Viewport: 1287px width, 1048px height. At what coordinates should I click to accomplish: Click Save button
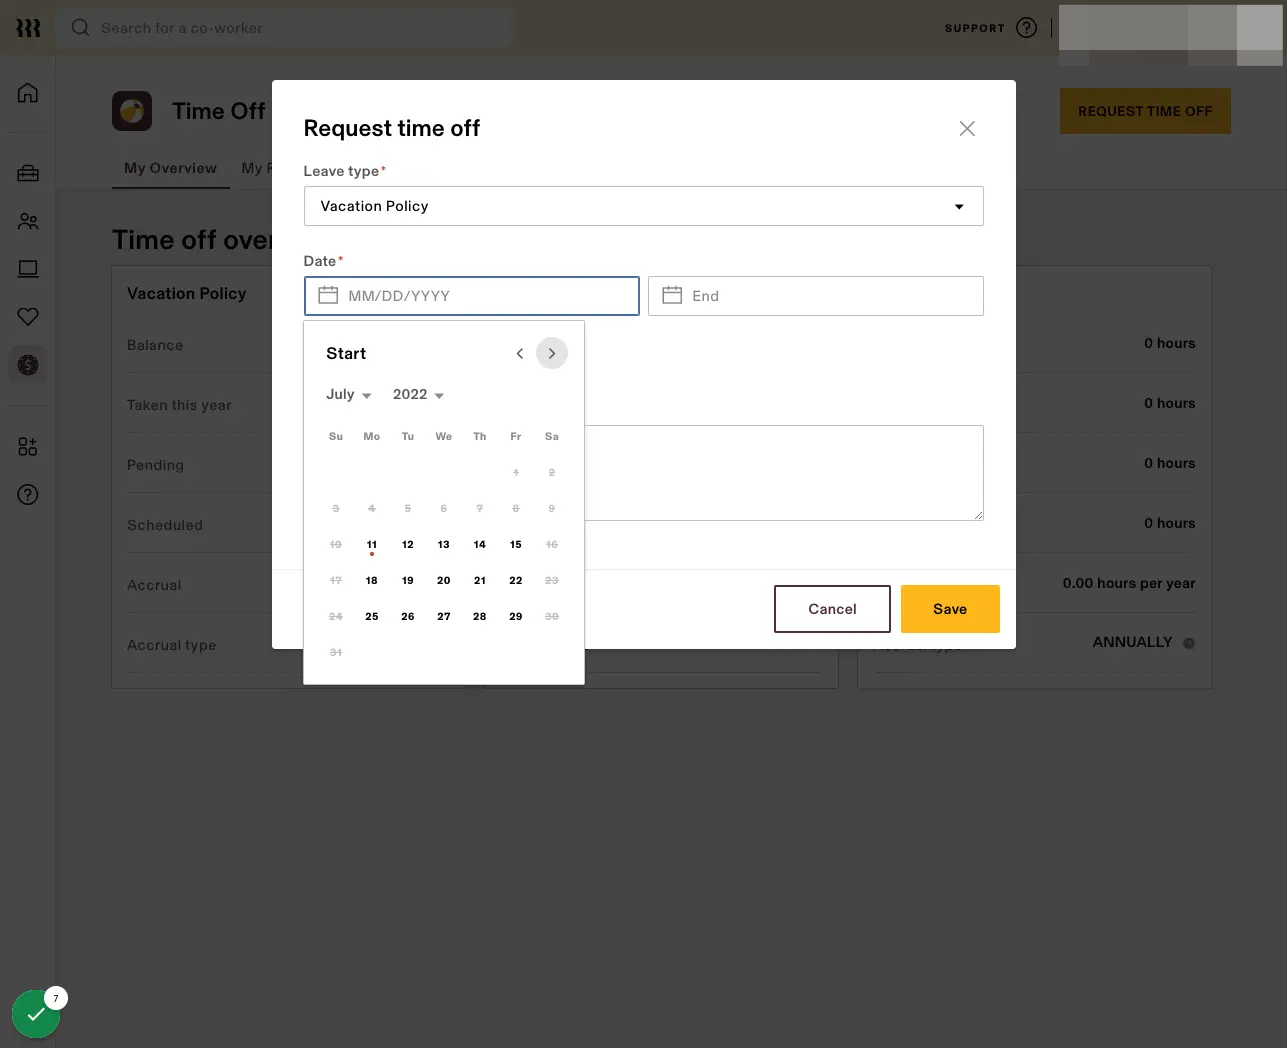[x=950, y=609]
